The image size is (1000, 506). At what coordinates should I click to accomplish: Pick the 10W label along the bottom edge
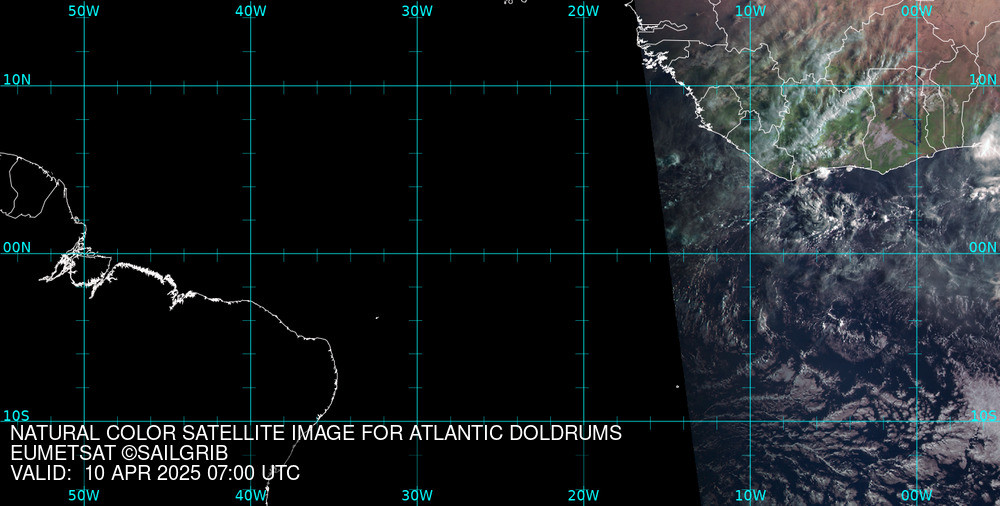click(x=750, y=496)
